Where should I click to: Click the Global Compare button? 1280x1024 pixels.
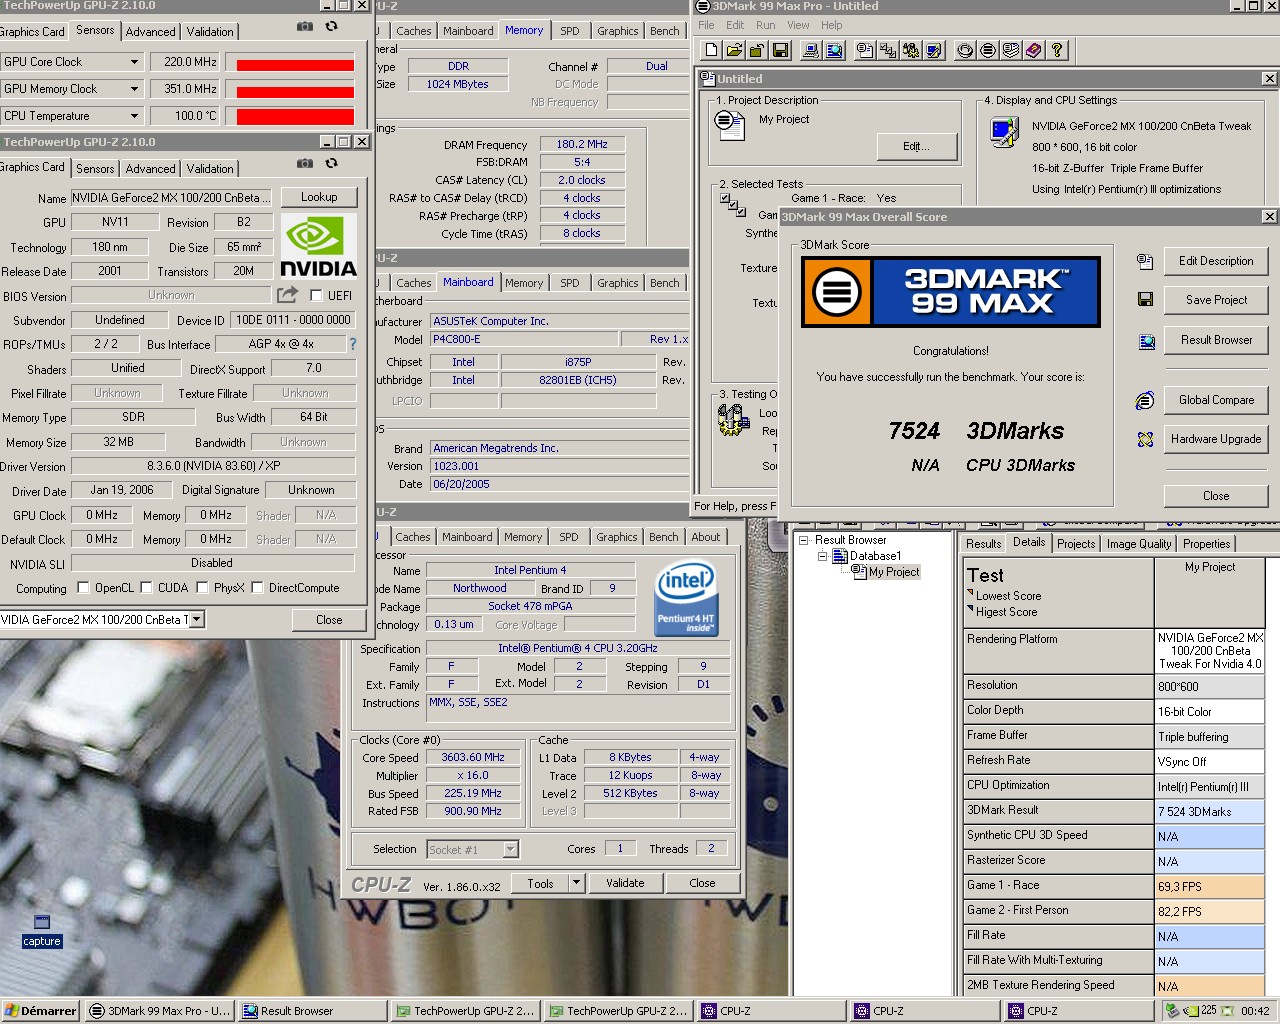[1216, 400]
